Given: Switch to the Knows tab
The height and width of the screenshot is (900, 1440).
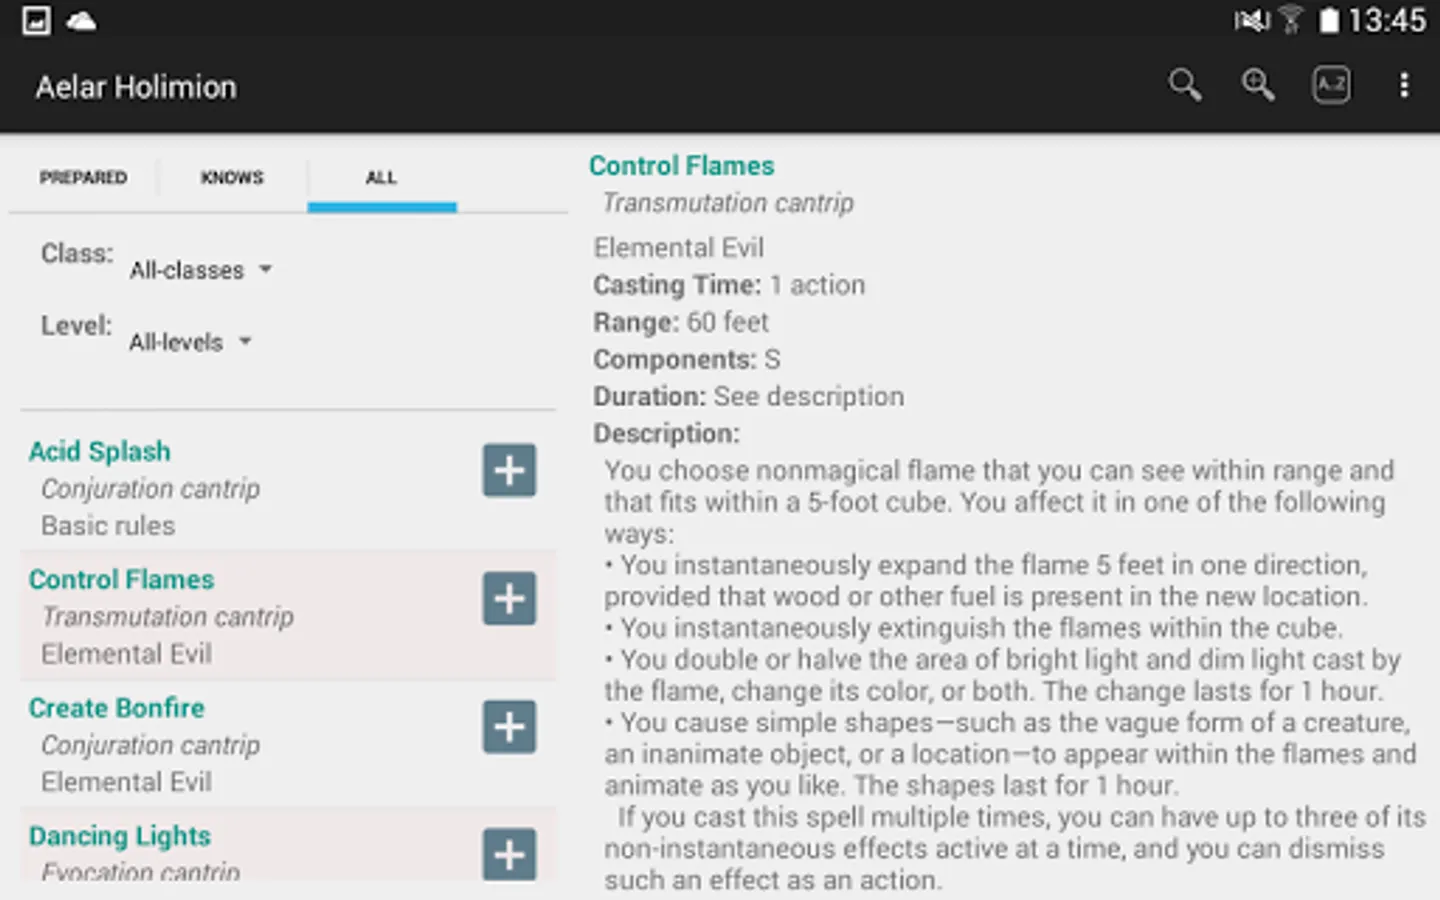Looking at the screenshot, I should [x=232, y=178].
